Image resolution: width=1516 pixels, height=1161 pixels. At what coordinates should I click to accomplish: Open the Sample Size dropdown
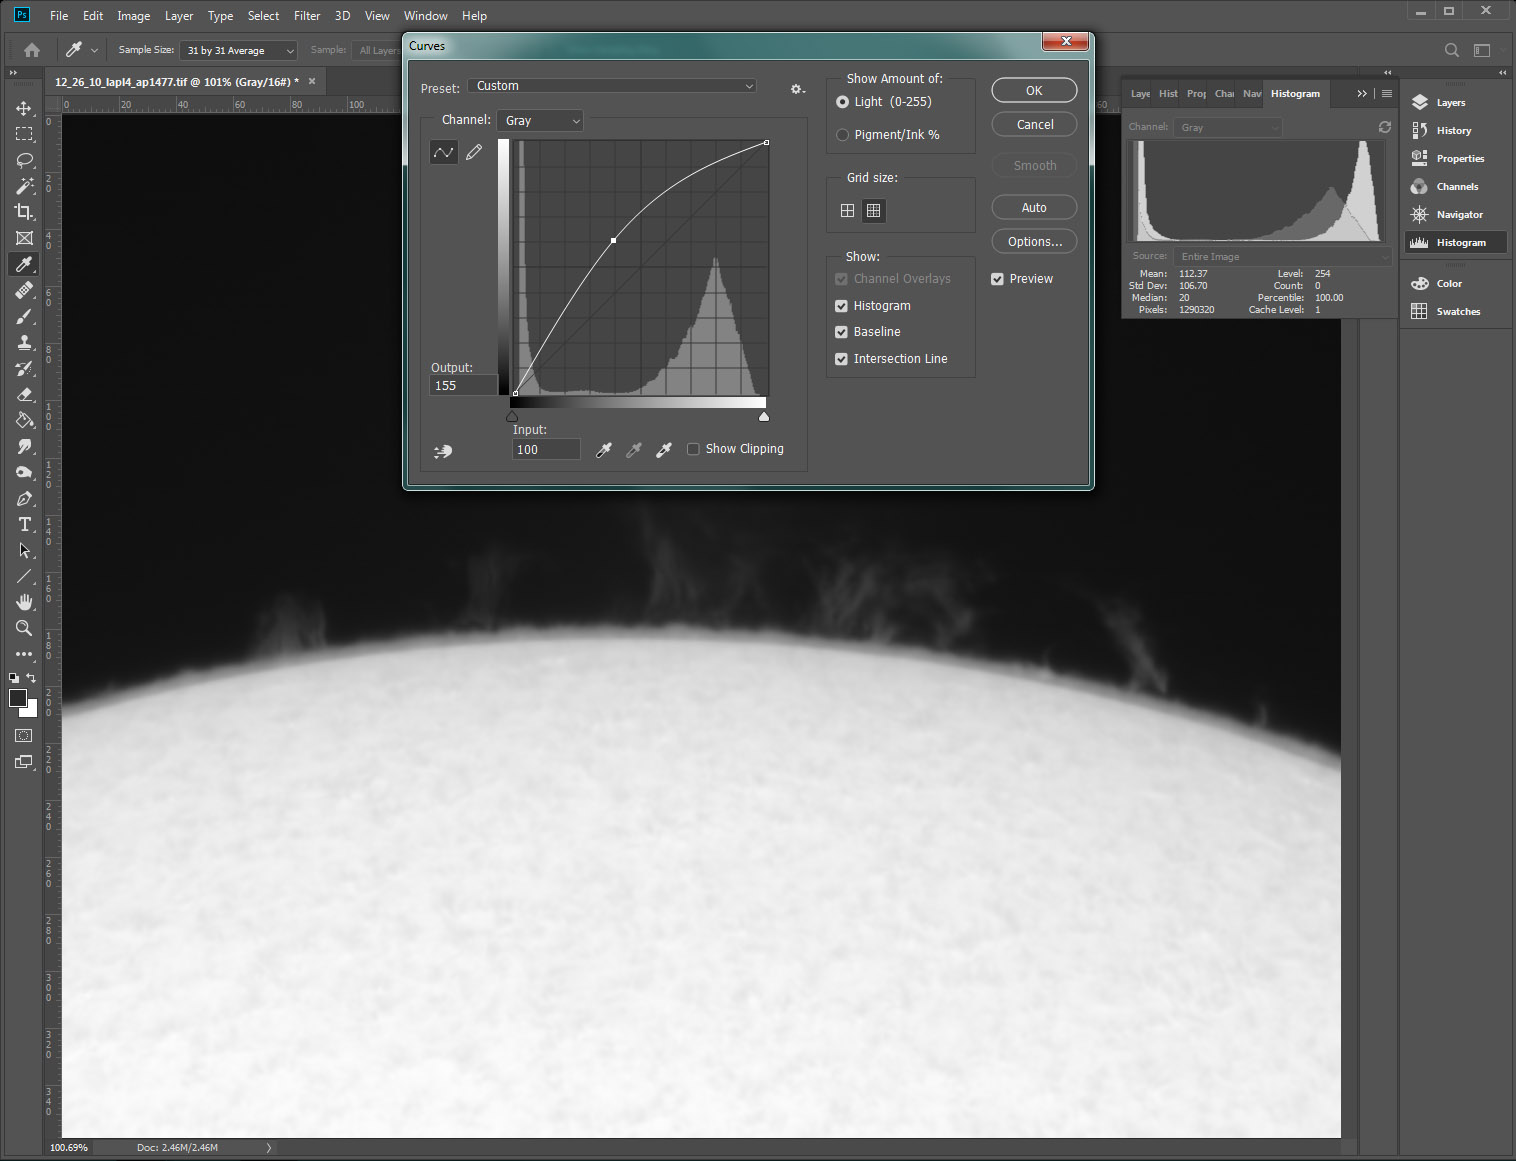[239, 50]
